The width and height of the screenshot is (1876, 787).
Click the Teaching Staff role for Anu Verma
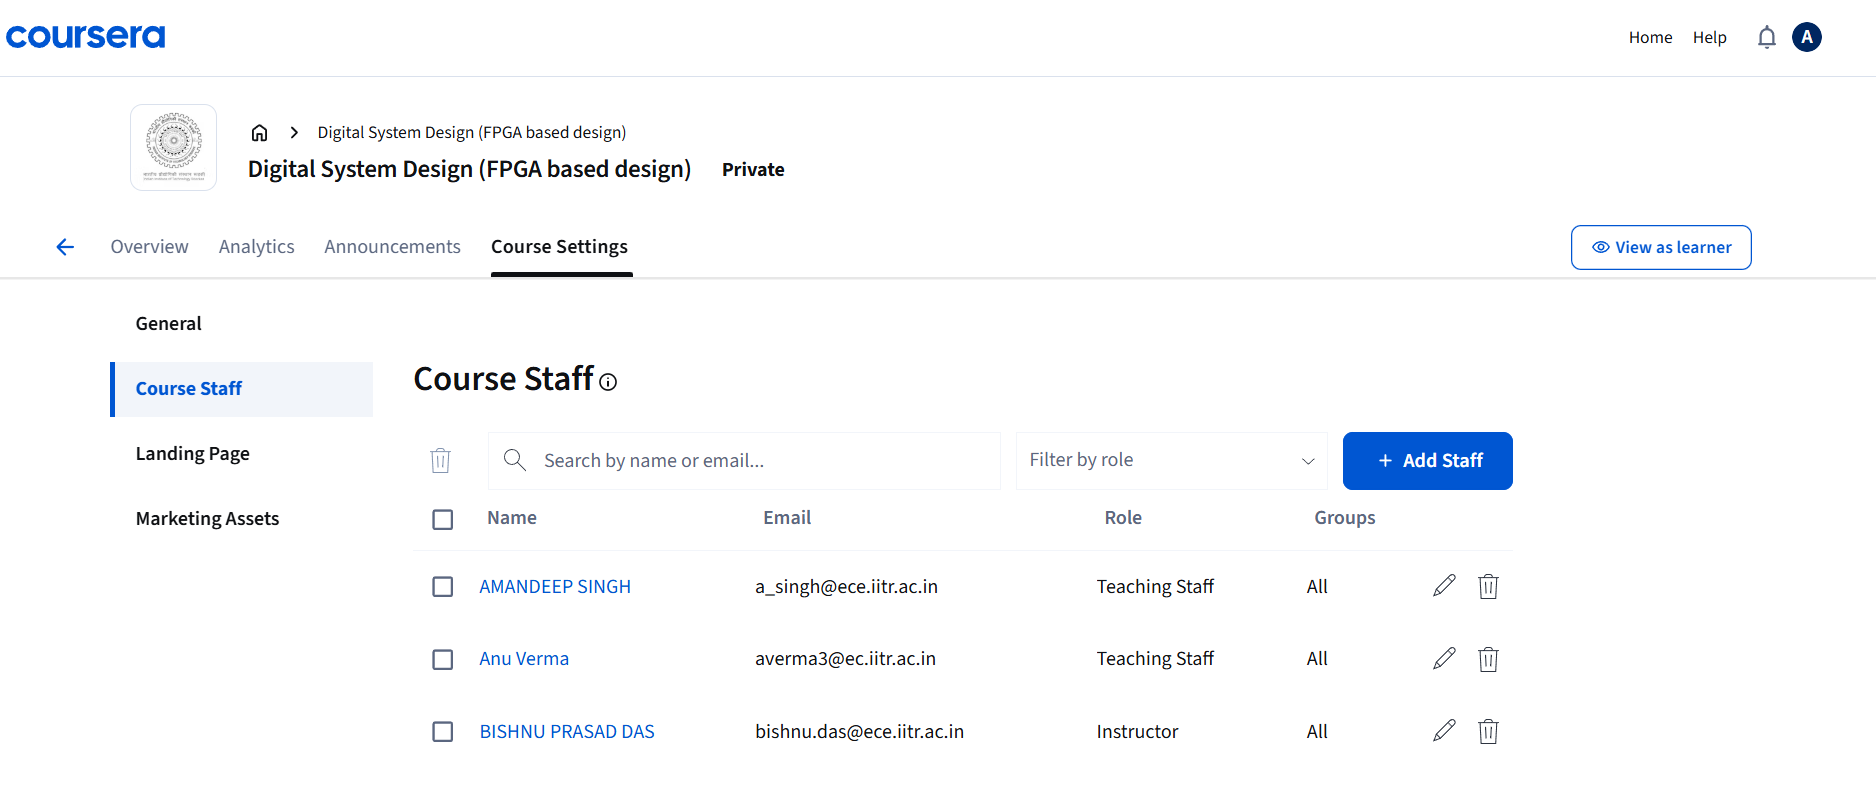point(1155,659)
